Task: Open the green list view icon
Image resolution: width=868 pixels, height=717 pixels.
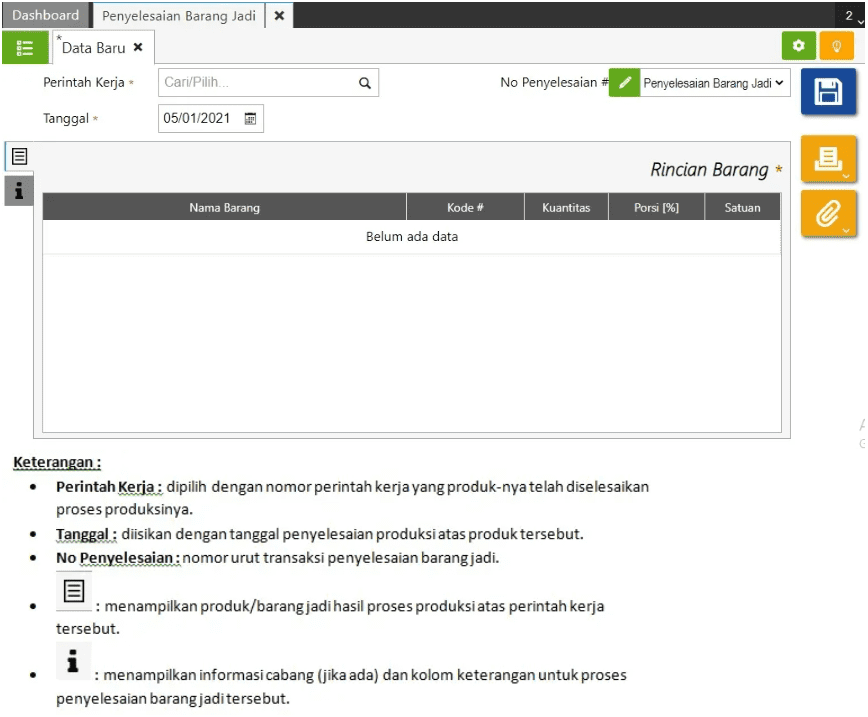Action: [25, 48]
